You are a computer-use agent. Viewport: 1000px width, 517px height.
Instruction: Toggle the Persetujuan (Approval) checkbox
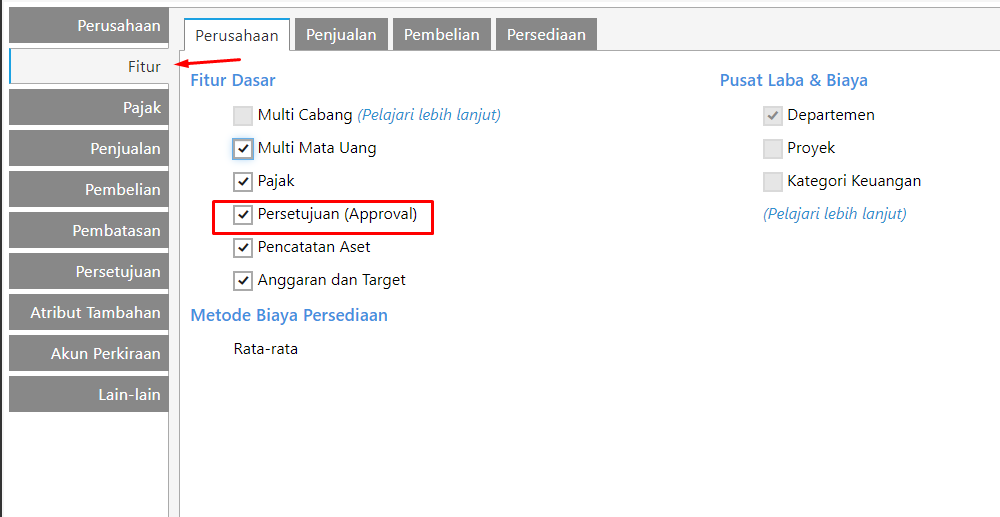coord(242,215)
